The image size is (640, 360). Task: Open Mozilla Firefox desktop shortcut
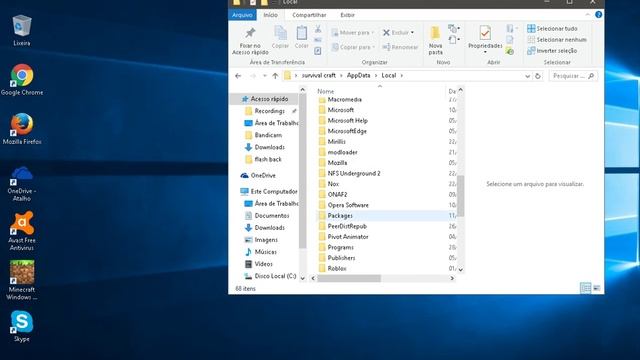click(22, 129)
